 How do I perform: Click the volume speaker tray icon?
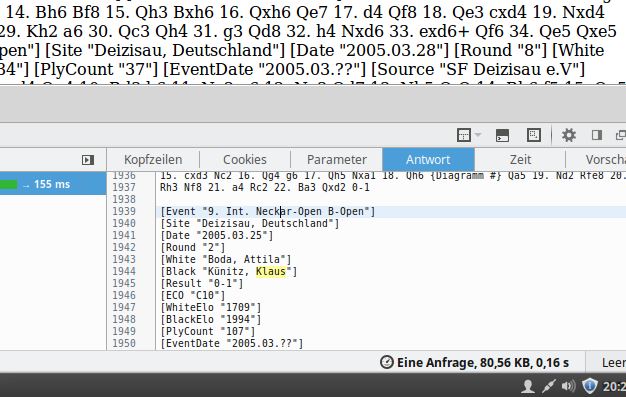568,386
